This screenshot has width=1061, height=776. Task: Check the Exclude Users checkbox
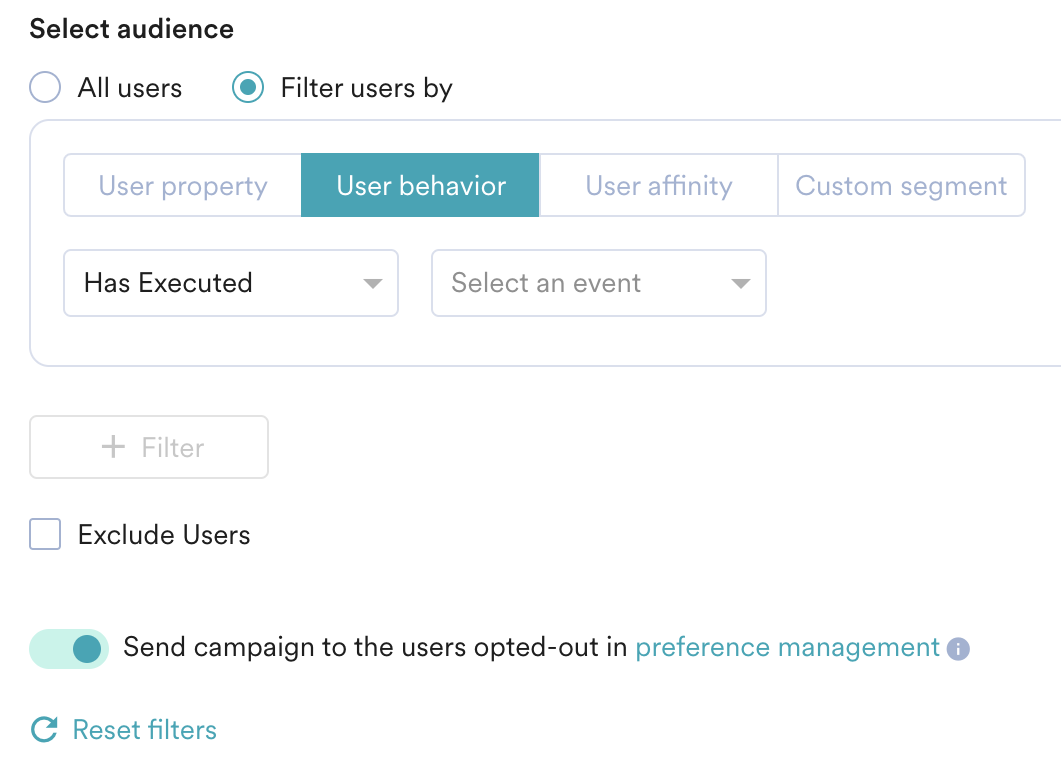44,534
